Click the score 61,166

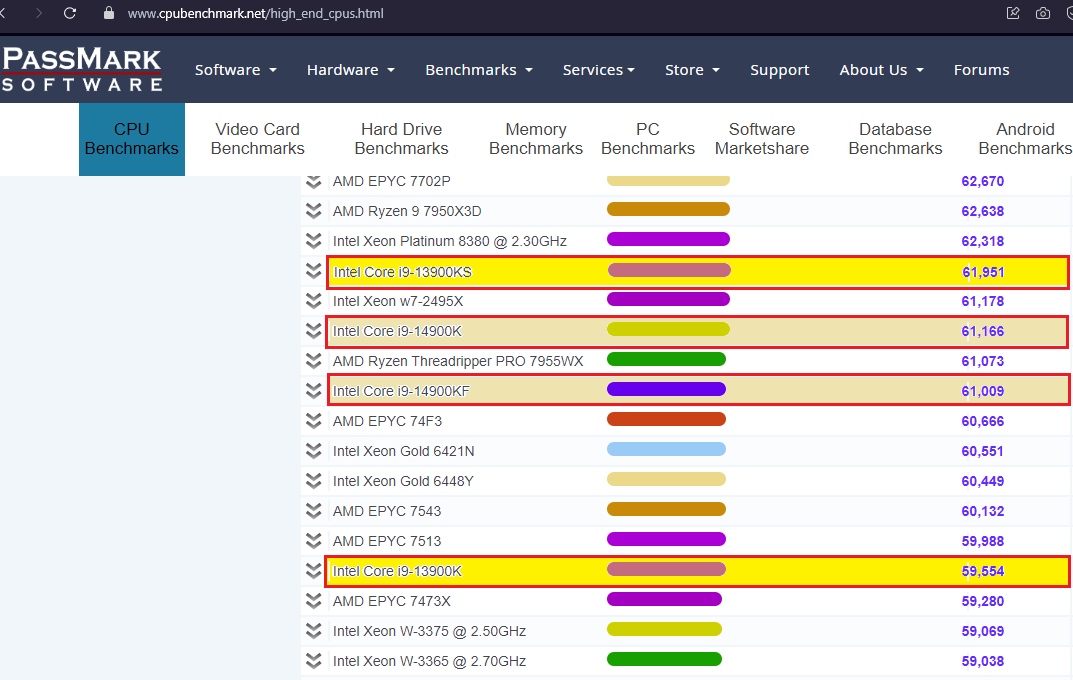(983, 332)
